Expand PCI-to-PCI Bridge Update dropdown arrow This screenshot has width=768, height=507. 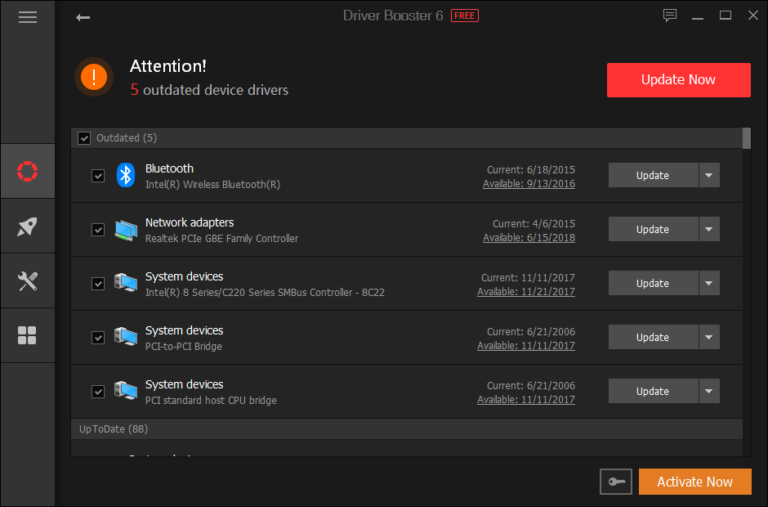pyautogui.click(x=709, y=337)
